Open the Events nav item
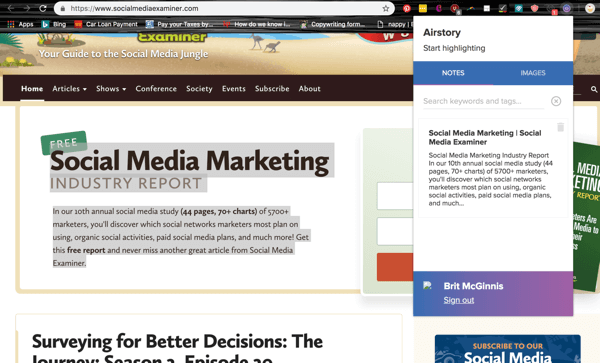Viewport: 600px width, 363px height. (234, 88)
